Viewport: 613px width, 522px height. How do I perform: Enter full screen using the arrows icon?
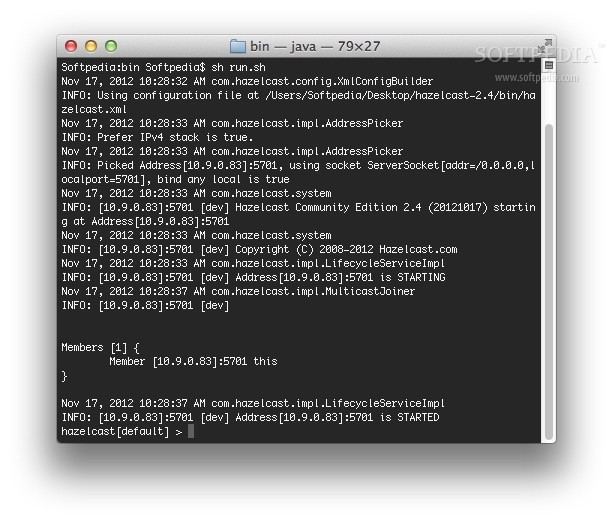click(545, 45)
